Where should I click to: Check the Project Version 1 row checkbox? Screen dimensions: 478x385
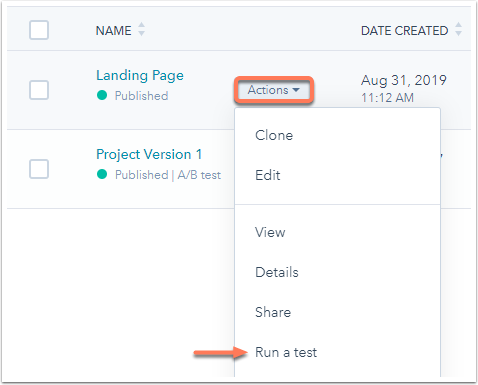(39, 169)
